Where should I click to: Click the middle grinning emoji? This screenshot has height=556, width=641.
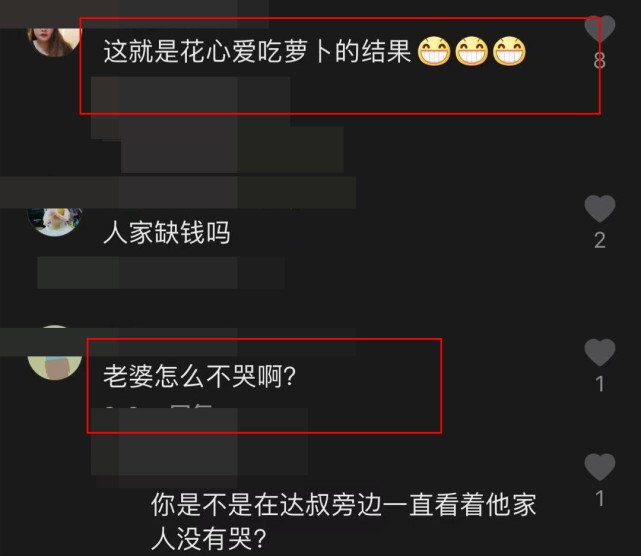472,52
